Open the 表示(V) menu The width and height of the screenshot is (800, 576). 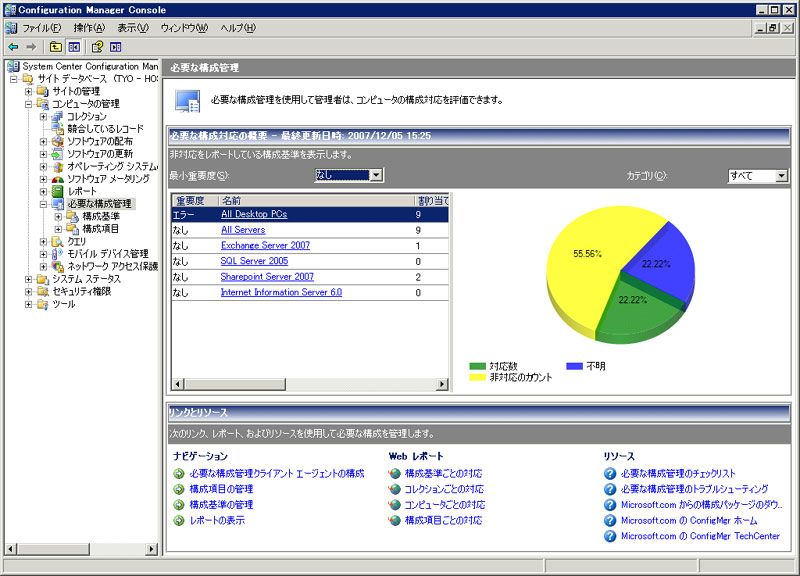[133, 28]
